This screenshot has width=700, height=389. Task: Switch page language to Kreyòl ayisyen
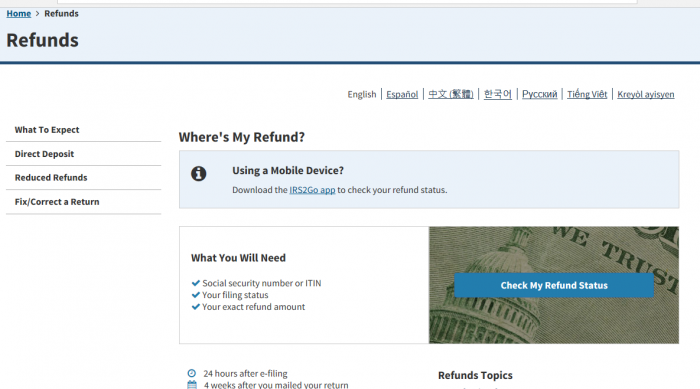(646, 94)
